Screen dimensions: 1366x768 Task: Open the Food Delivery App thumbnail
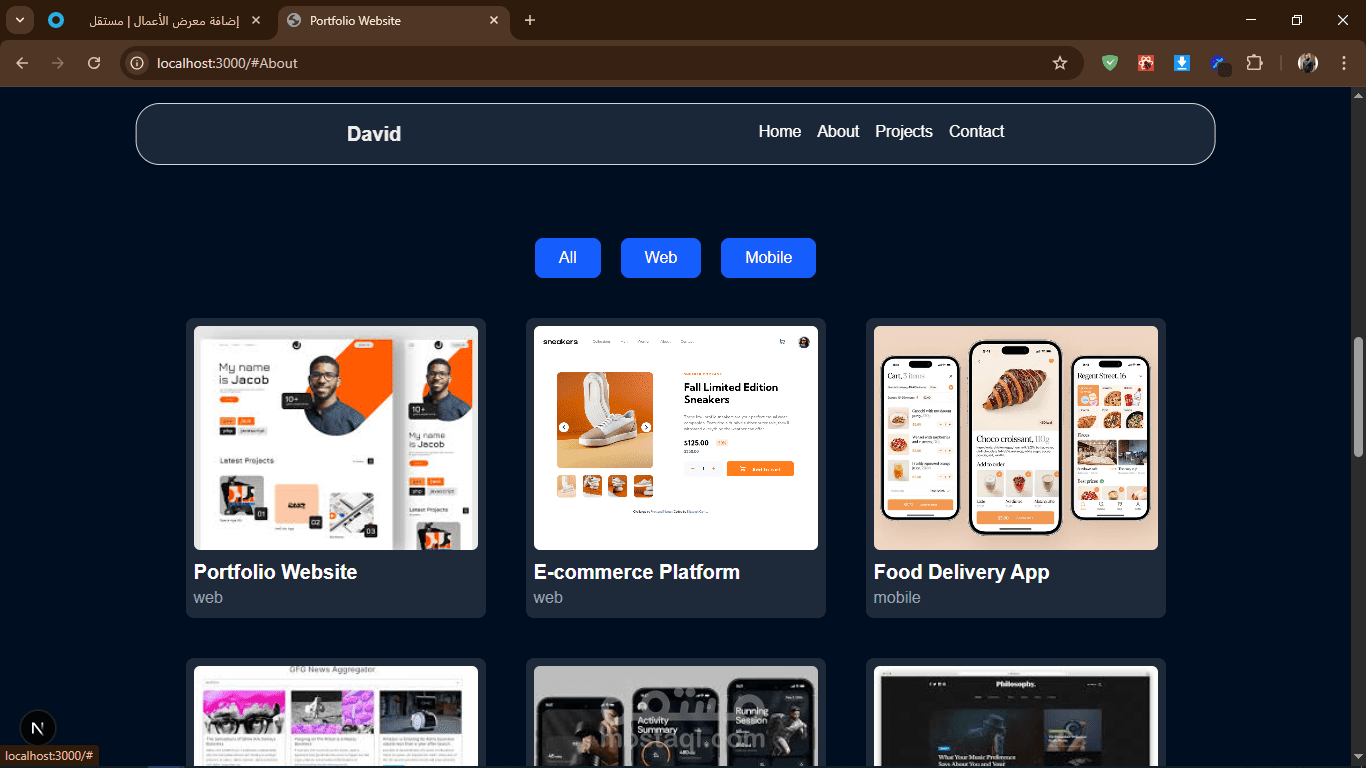coord(1016,438)
